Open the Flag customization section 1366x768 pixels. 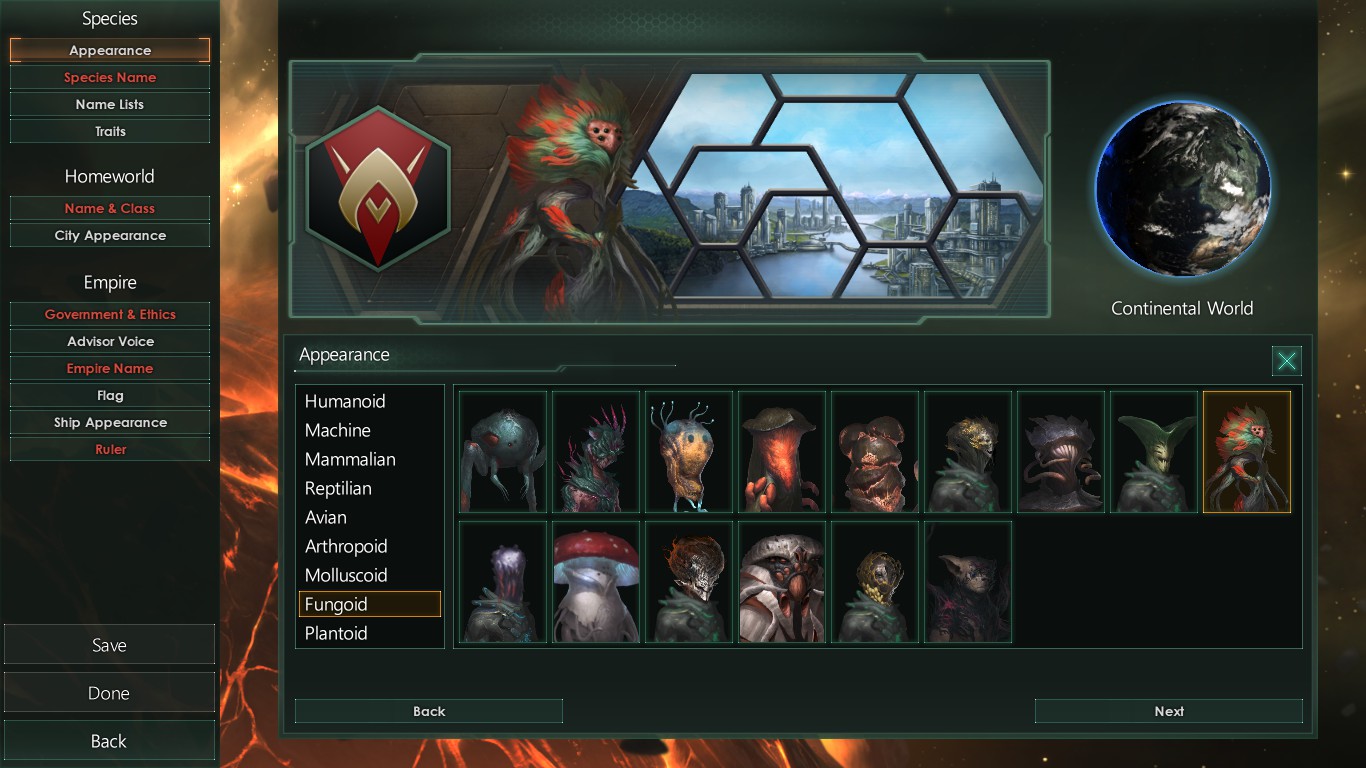point(110,395)
